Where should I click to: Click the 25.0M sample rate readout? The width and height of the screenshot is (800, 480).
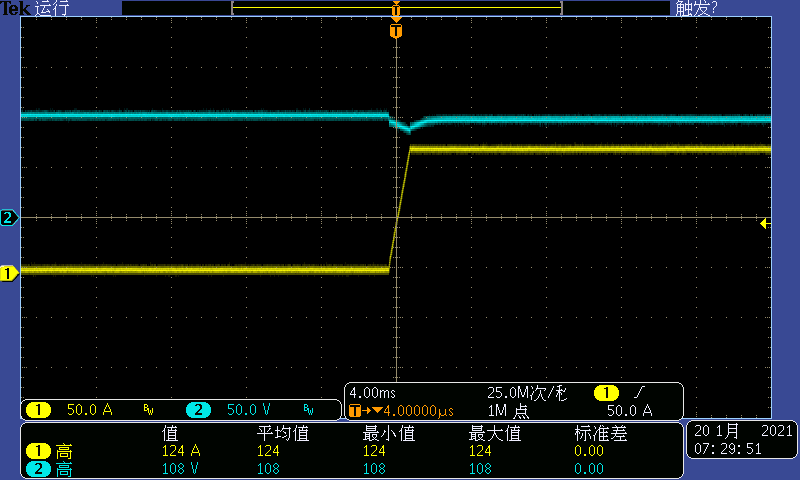click(x=527, y=394)
